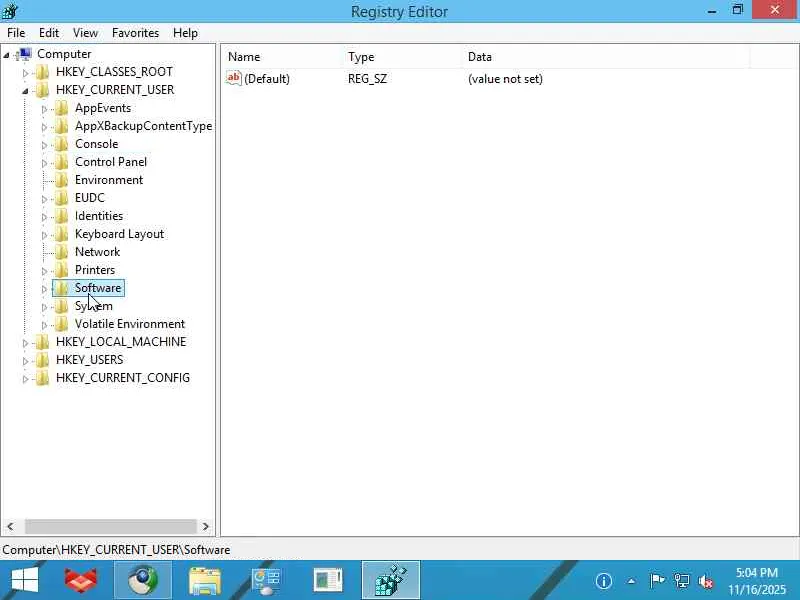The image size is (800, 600).
Task: Select the EUDC key
Action: pos(90,198)
